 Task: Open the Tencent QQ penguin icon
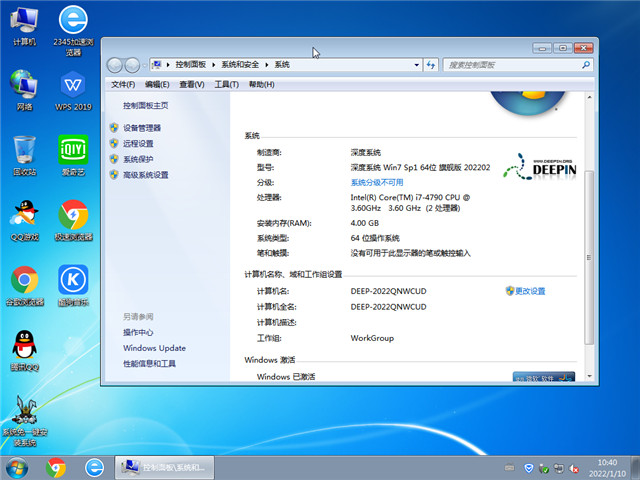click(x=24, y=346)
